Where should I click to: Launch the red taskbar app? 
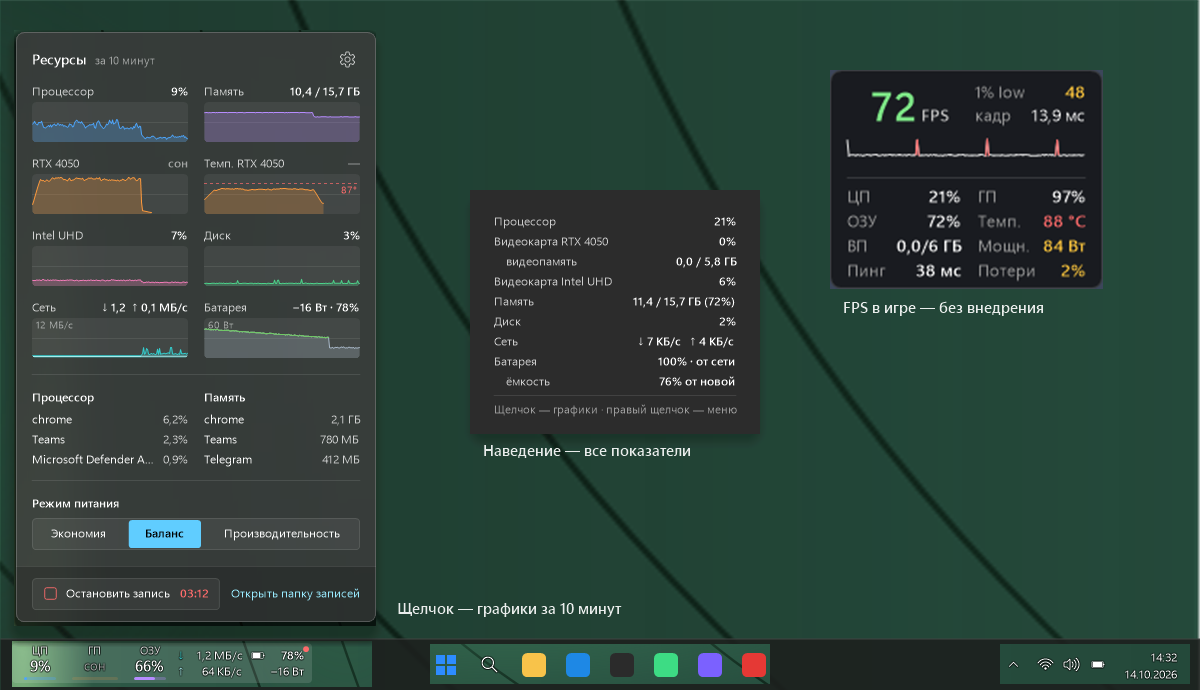[754, 665]
